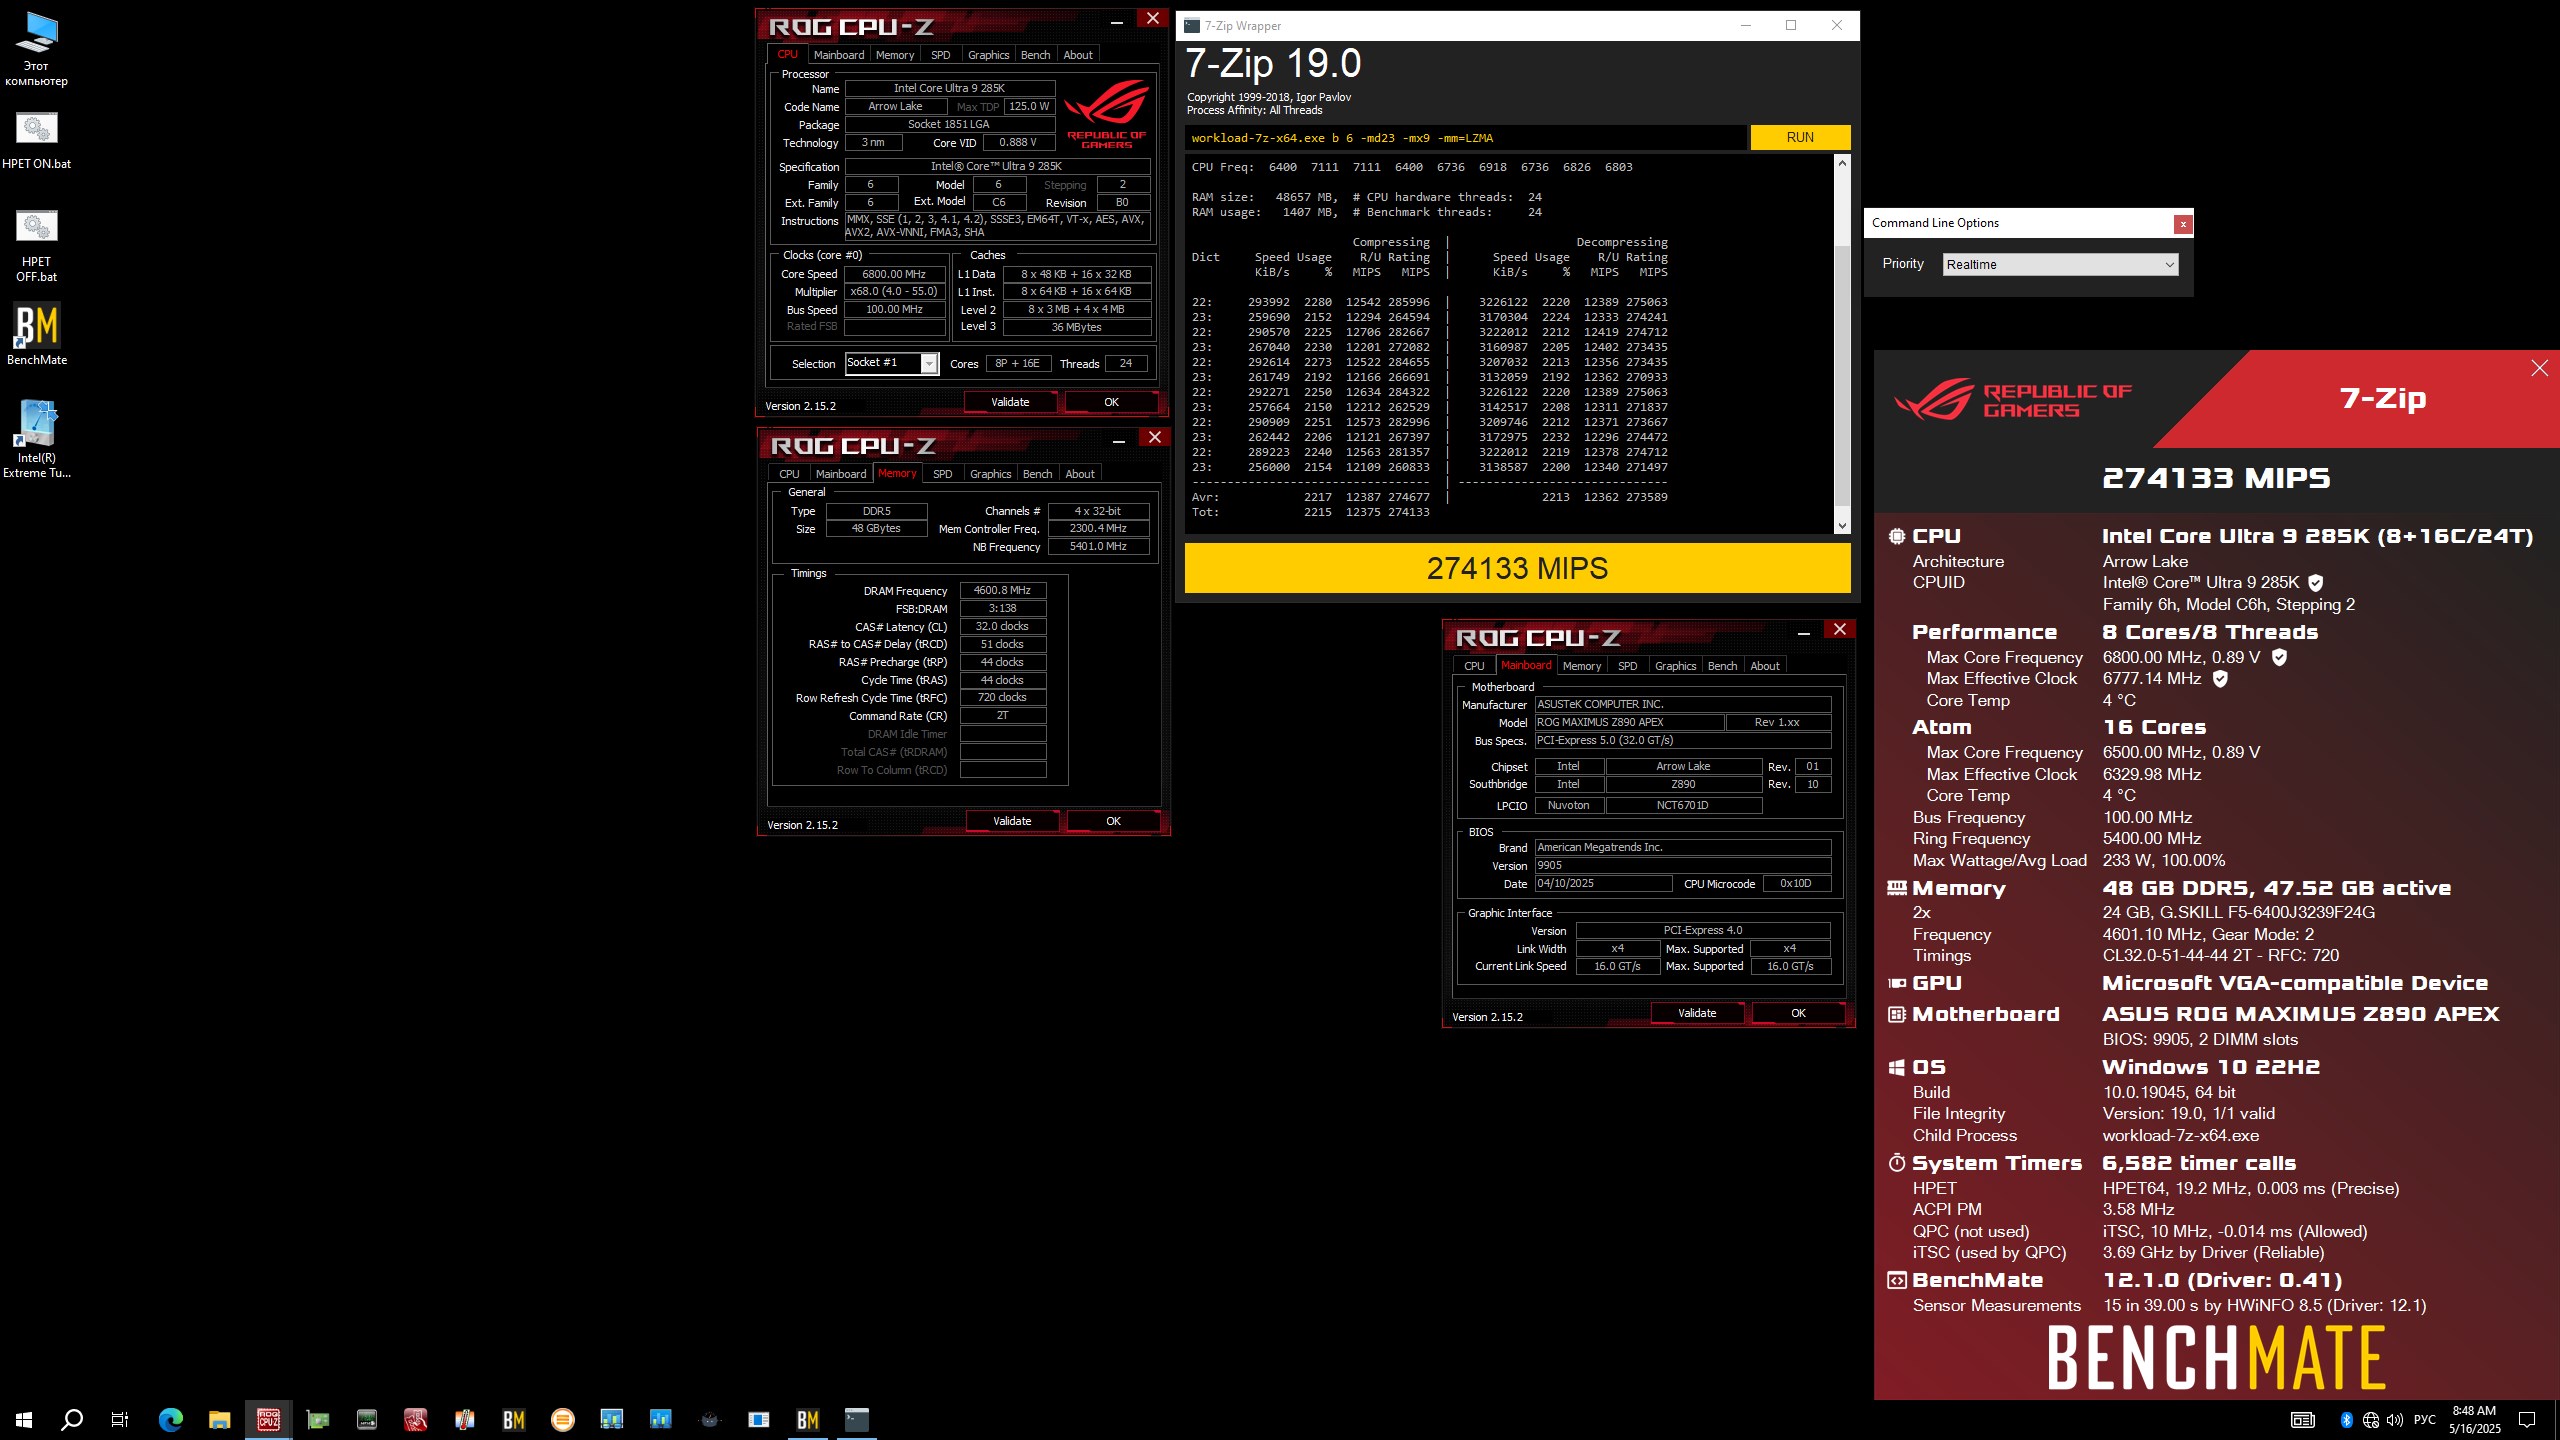
Task: Click OK in the CPU-tab CPU-Z window
Action: point(1111,402)
